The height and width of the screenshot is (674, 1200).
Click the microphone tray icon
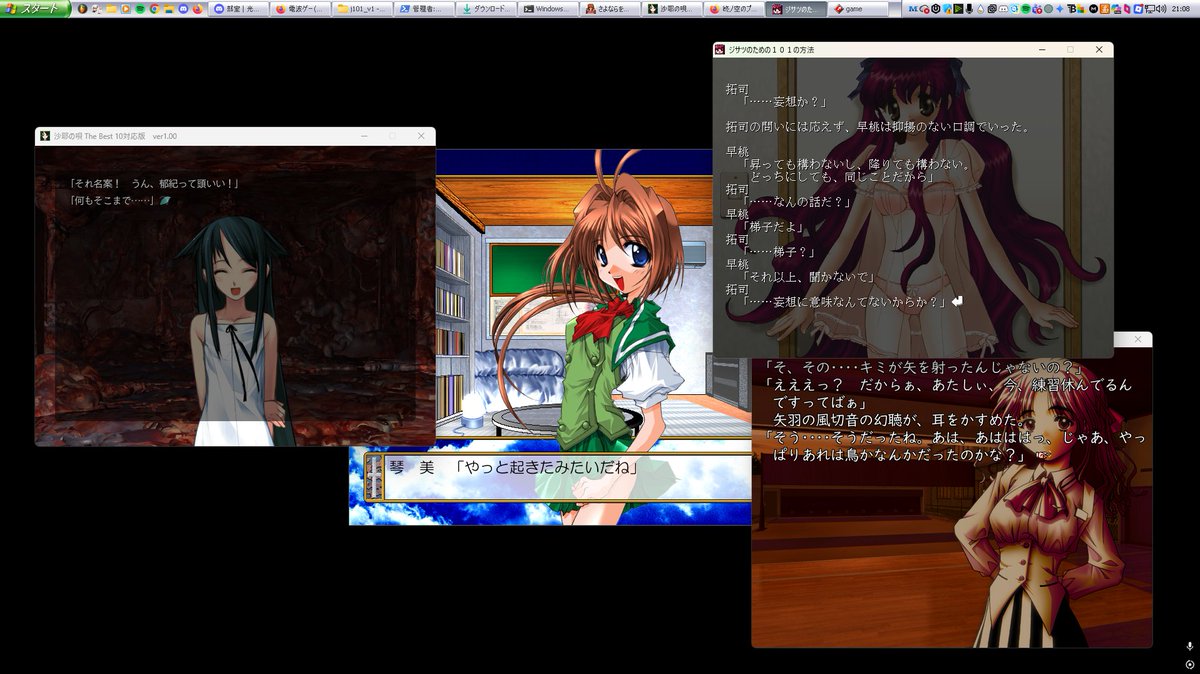969,9
